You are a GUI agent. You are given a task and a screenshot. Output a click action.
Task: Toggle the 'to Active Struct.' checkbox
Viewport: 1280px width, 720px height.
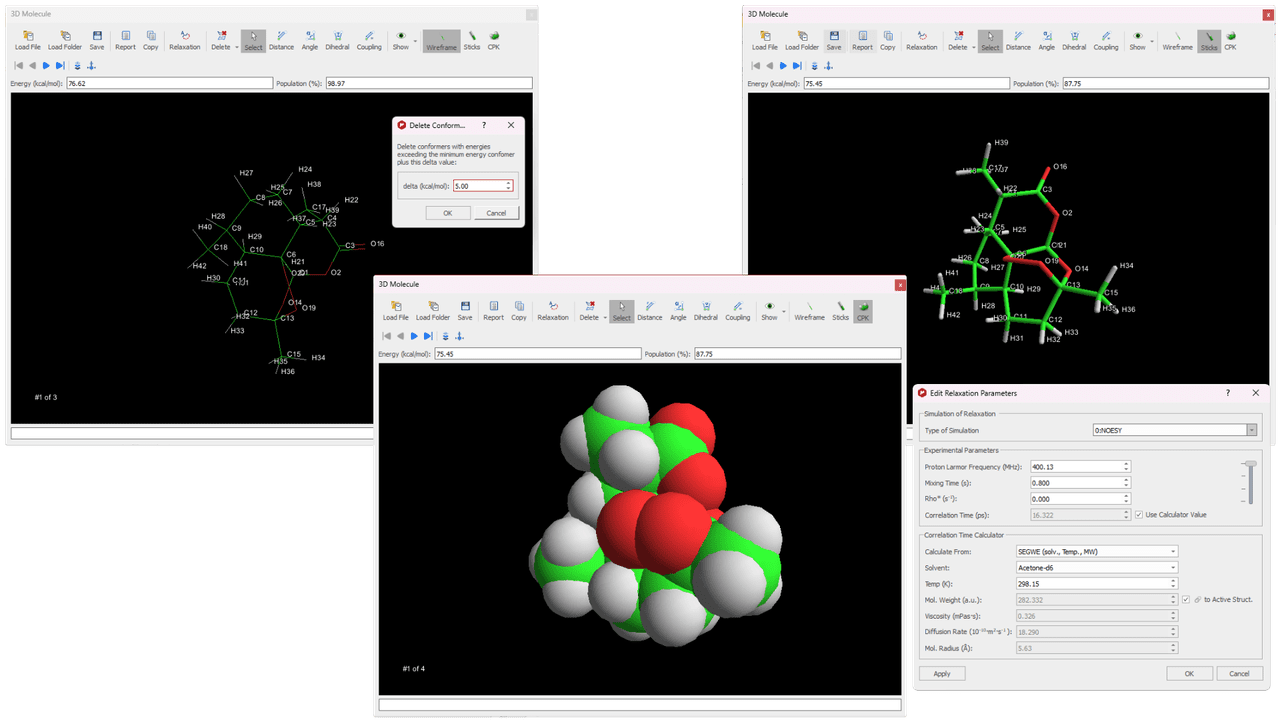[1186, 599]
